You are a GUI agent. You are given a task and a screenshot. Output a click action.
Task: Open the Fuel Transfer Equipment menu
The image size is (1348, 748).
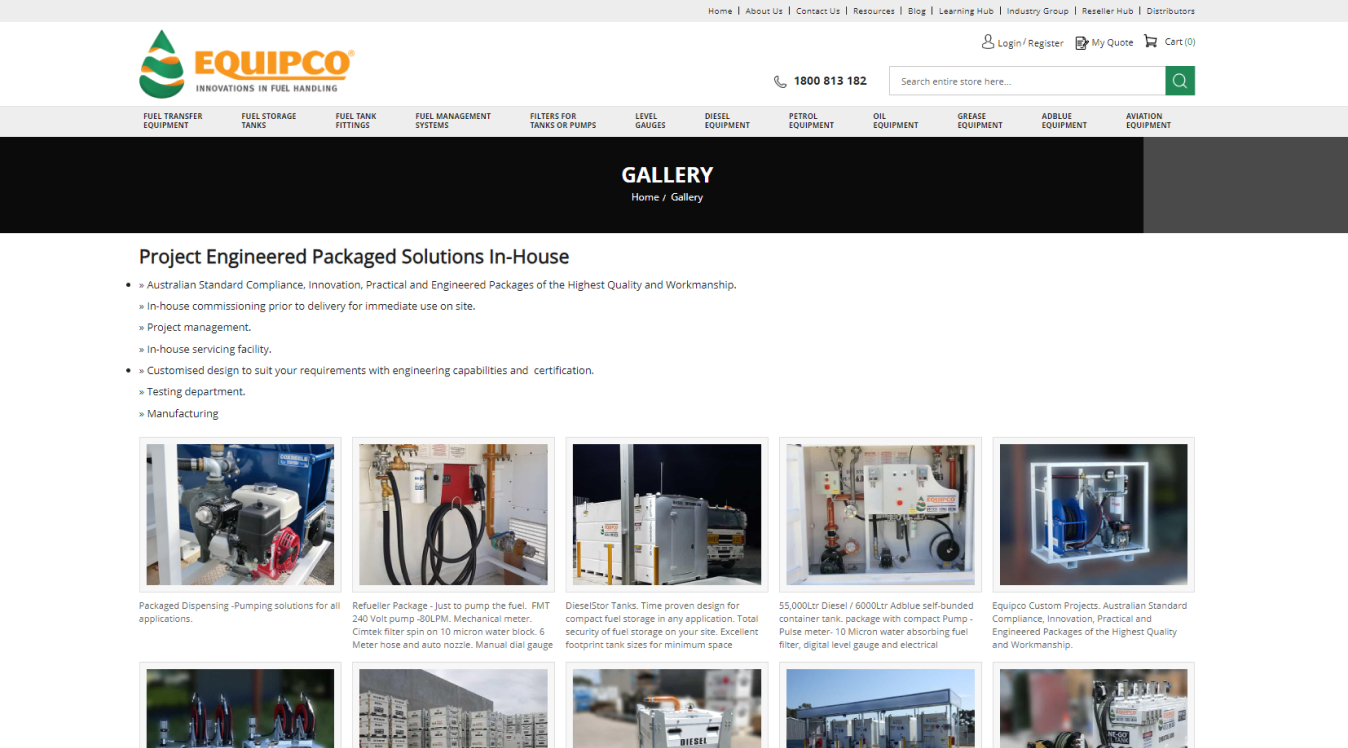click(173, 121)
